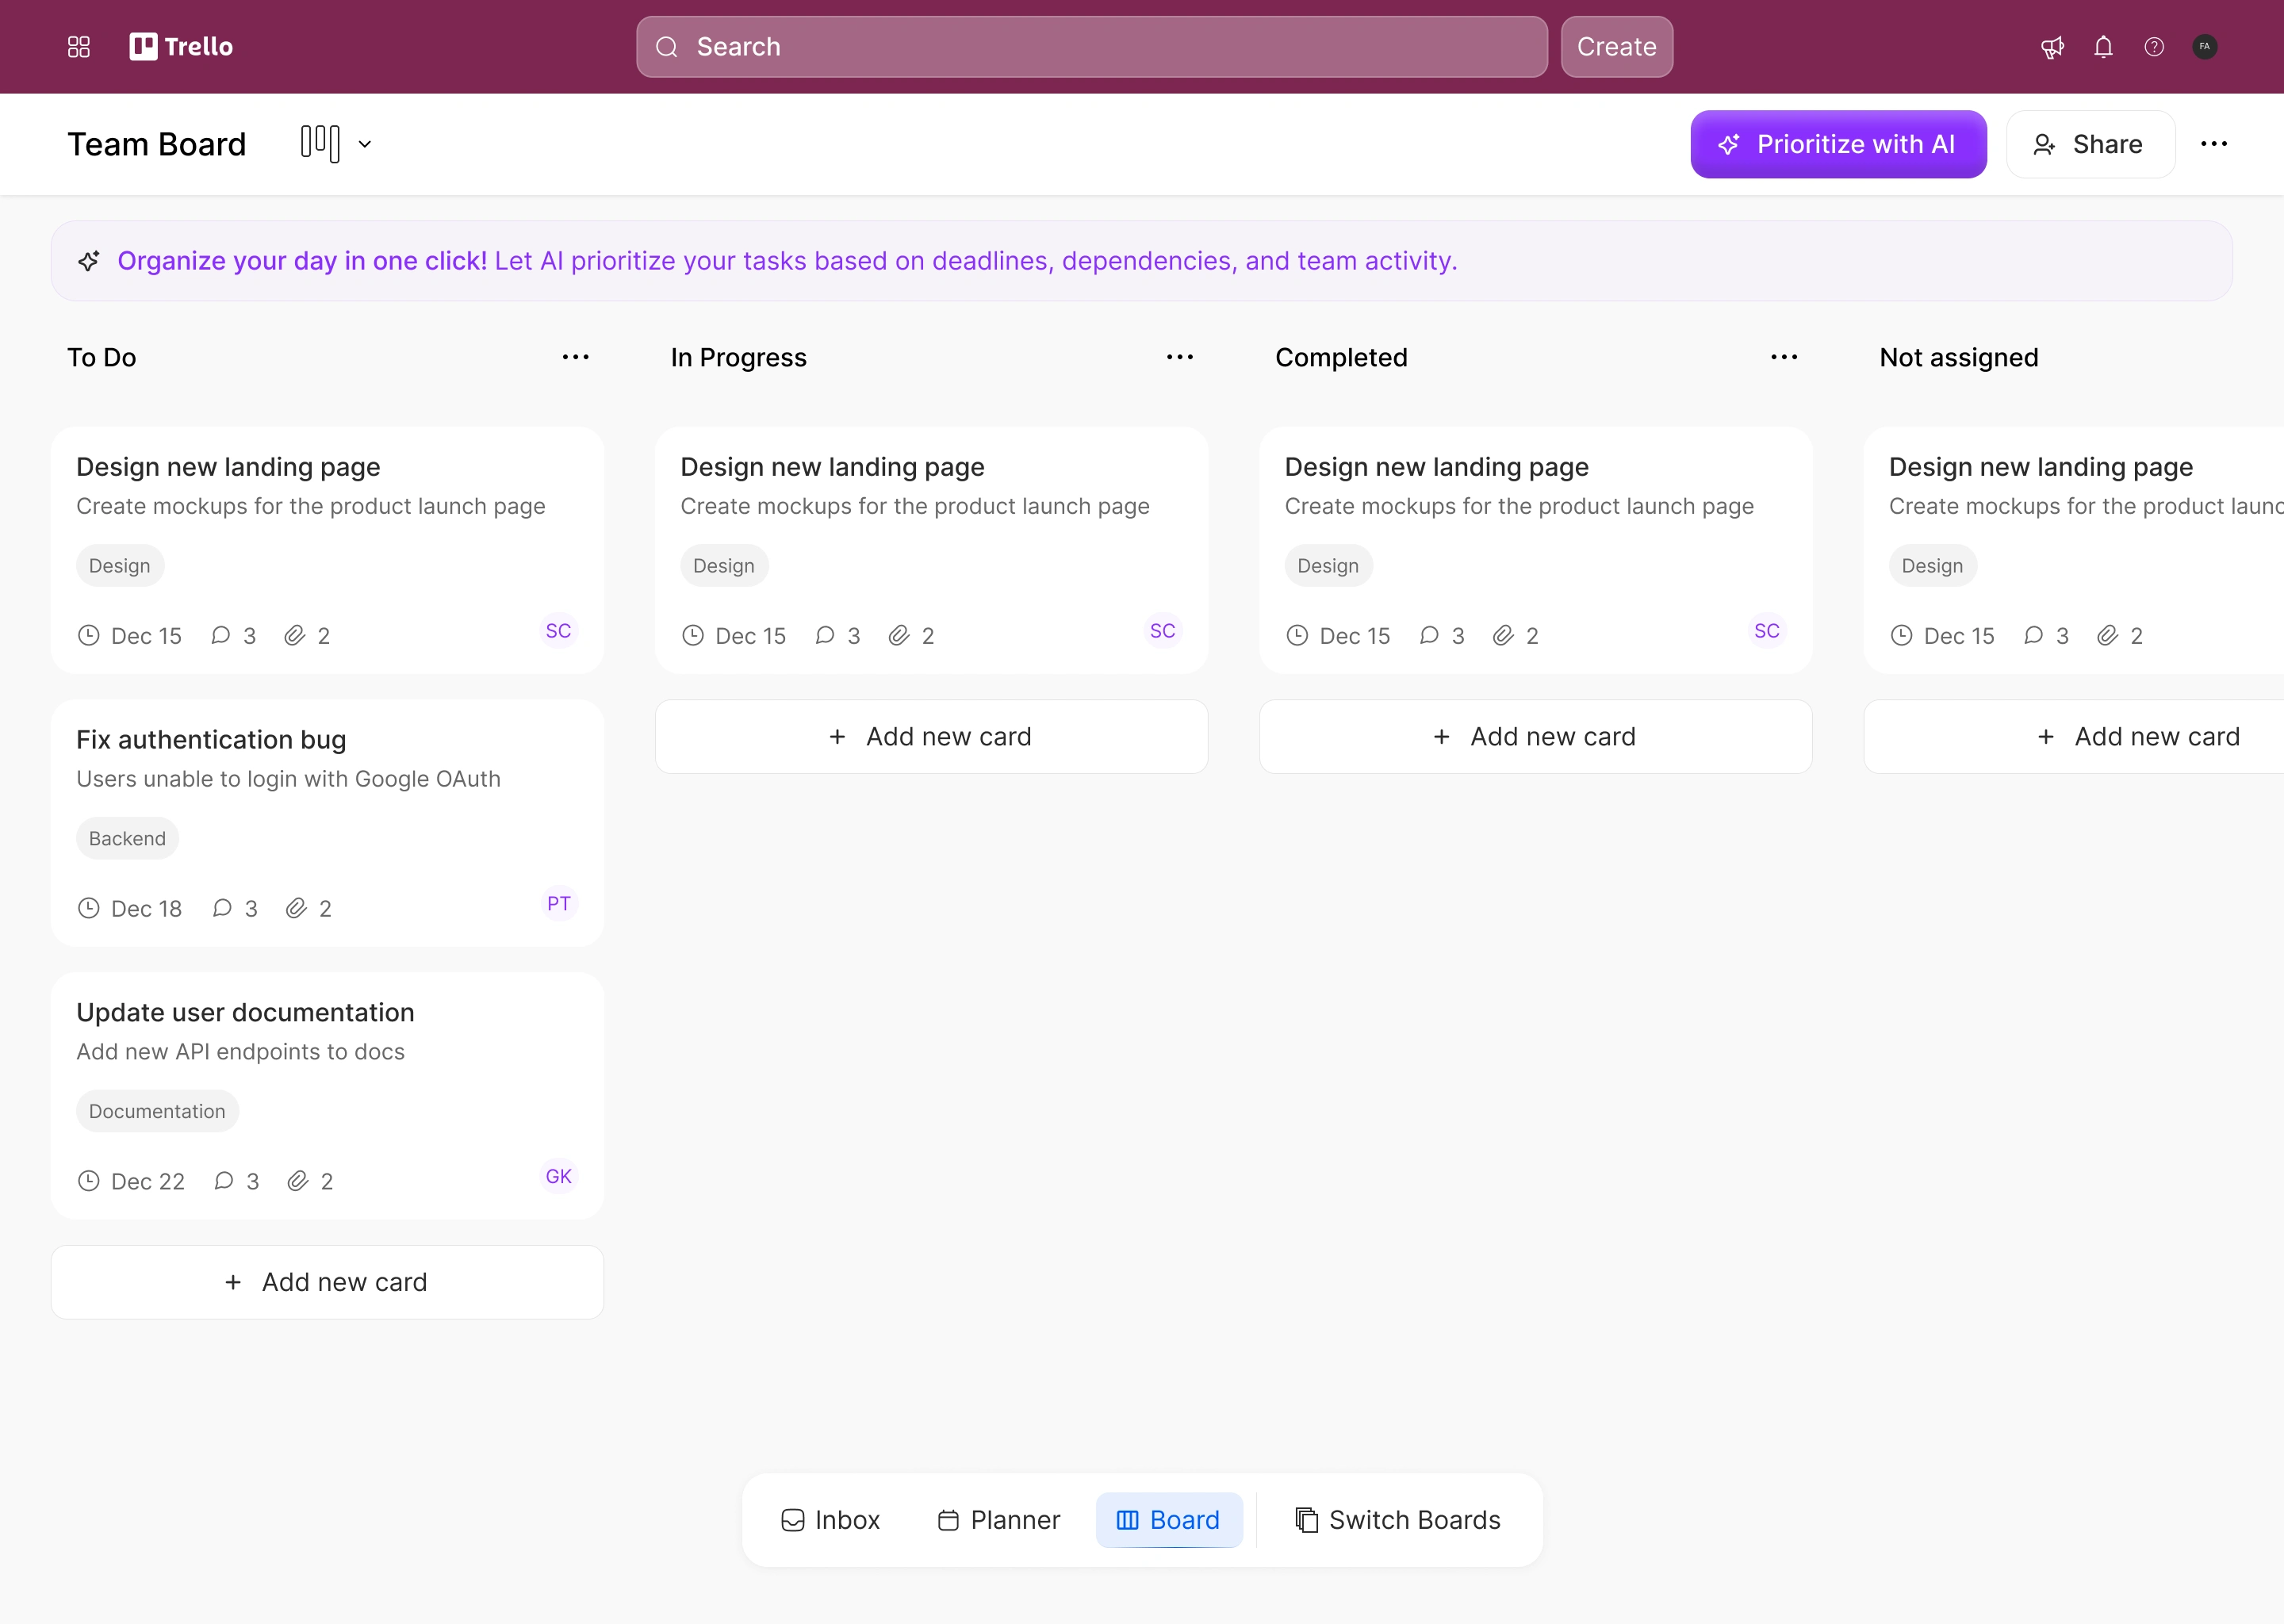
Task: Click the Backend label tag
Action: (x=127, y=838)
